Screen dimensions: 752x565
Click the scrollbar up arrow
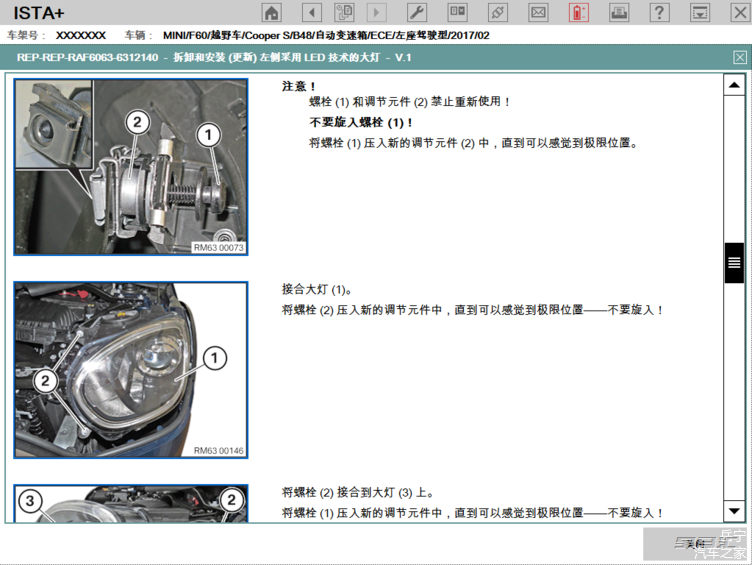click(734, 85)
